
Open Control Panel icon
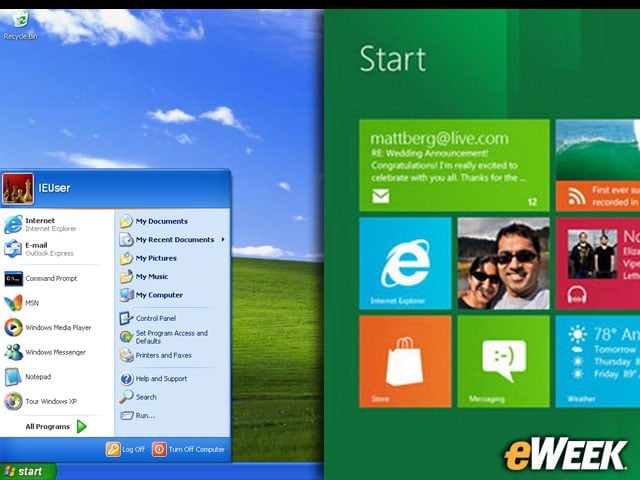[x=126, y=318]
